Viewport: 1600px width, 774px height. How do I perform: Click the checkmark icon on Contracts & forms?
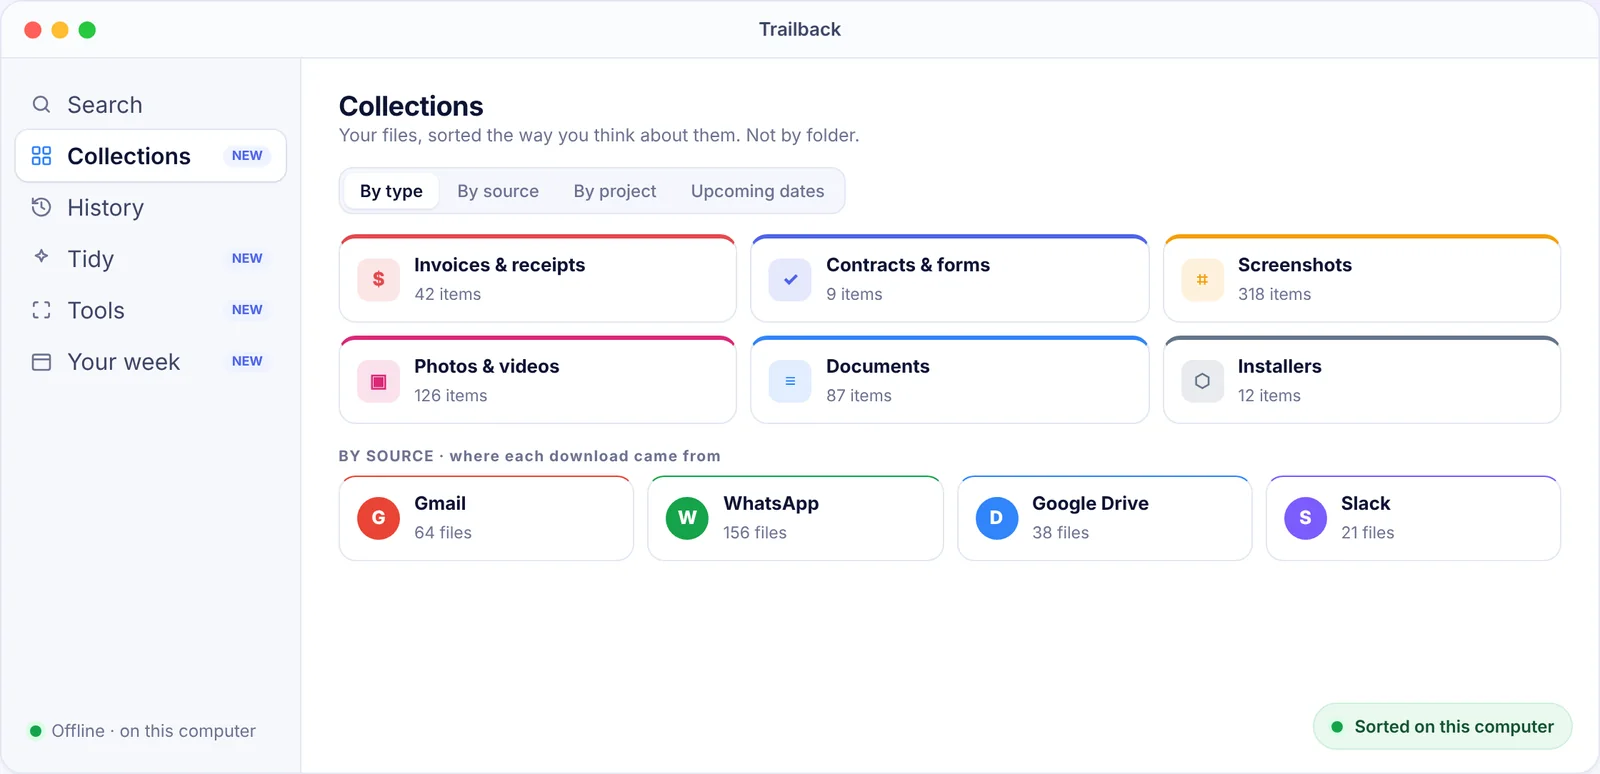coord(790,279)
